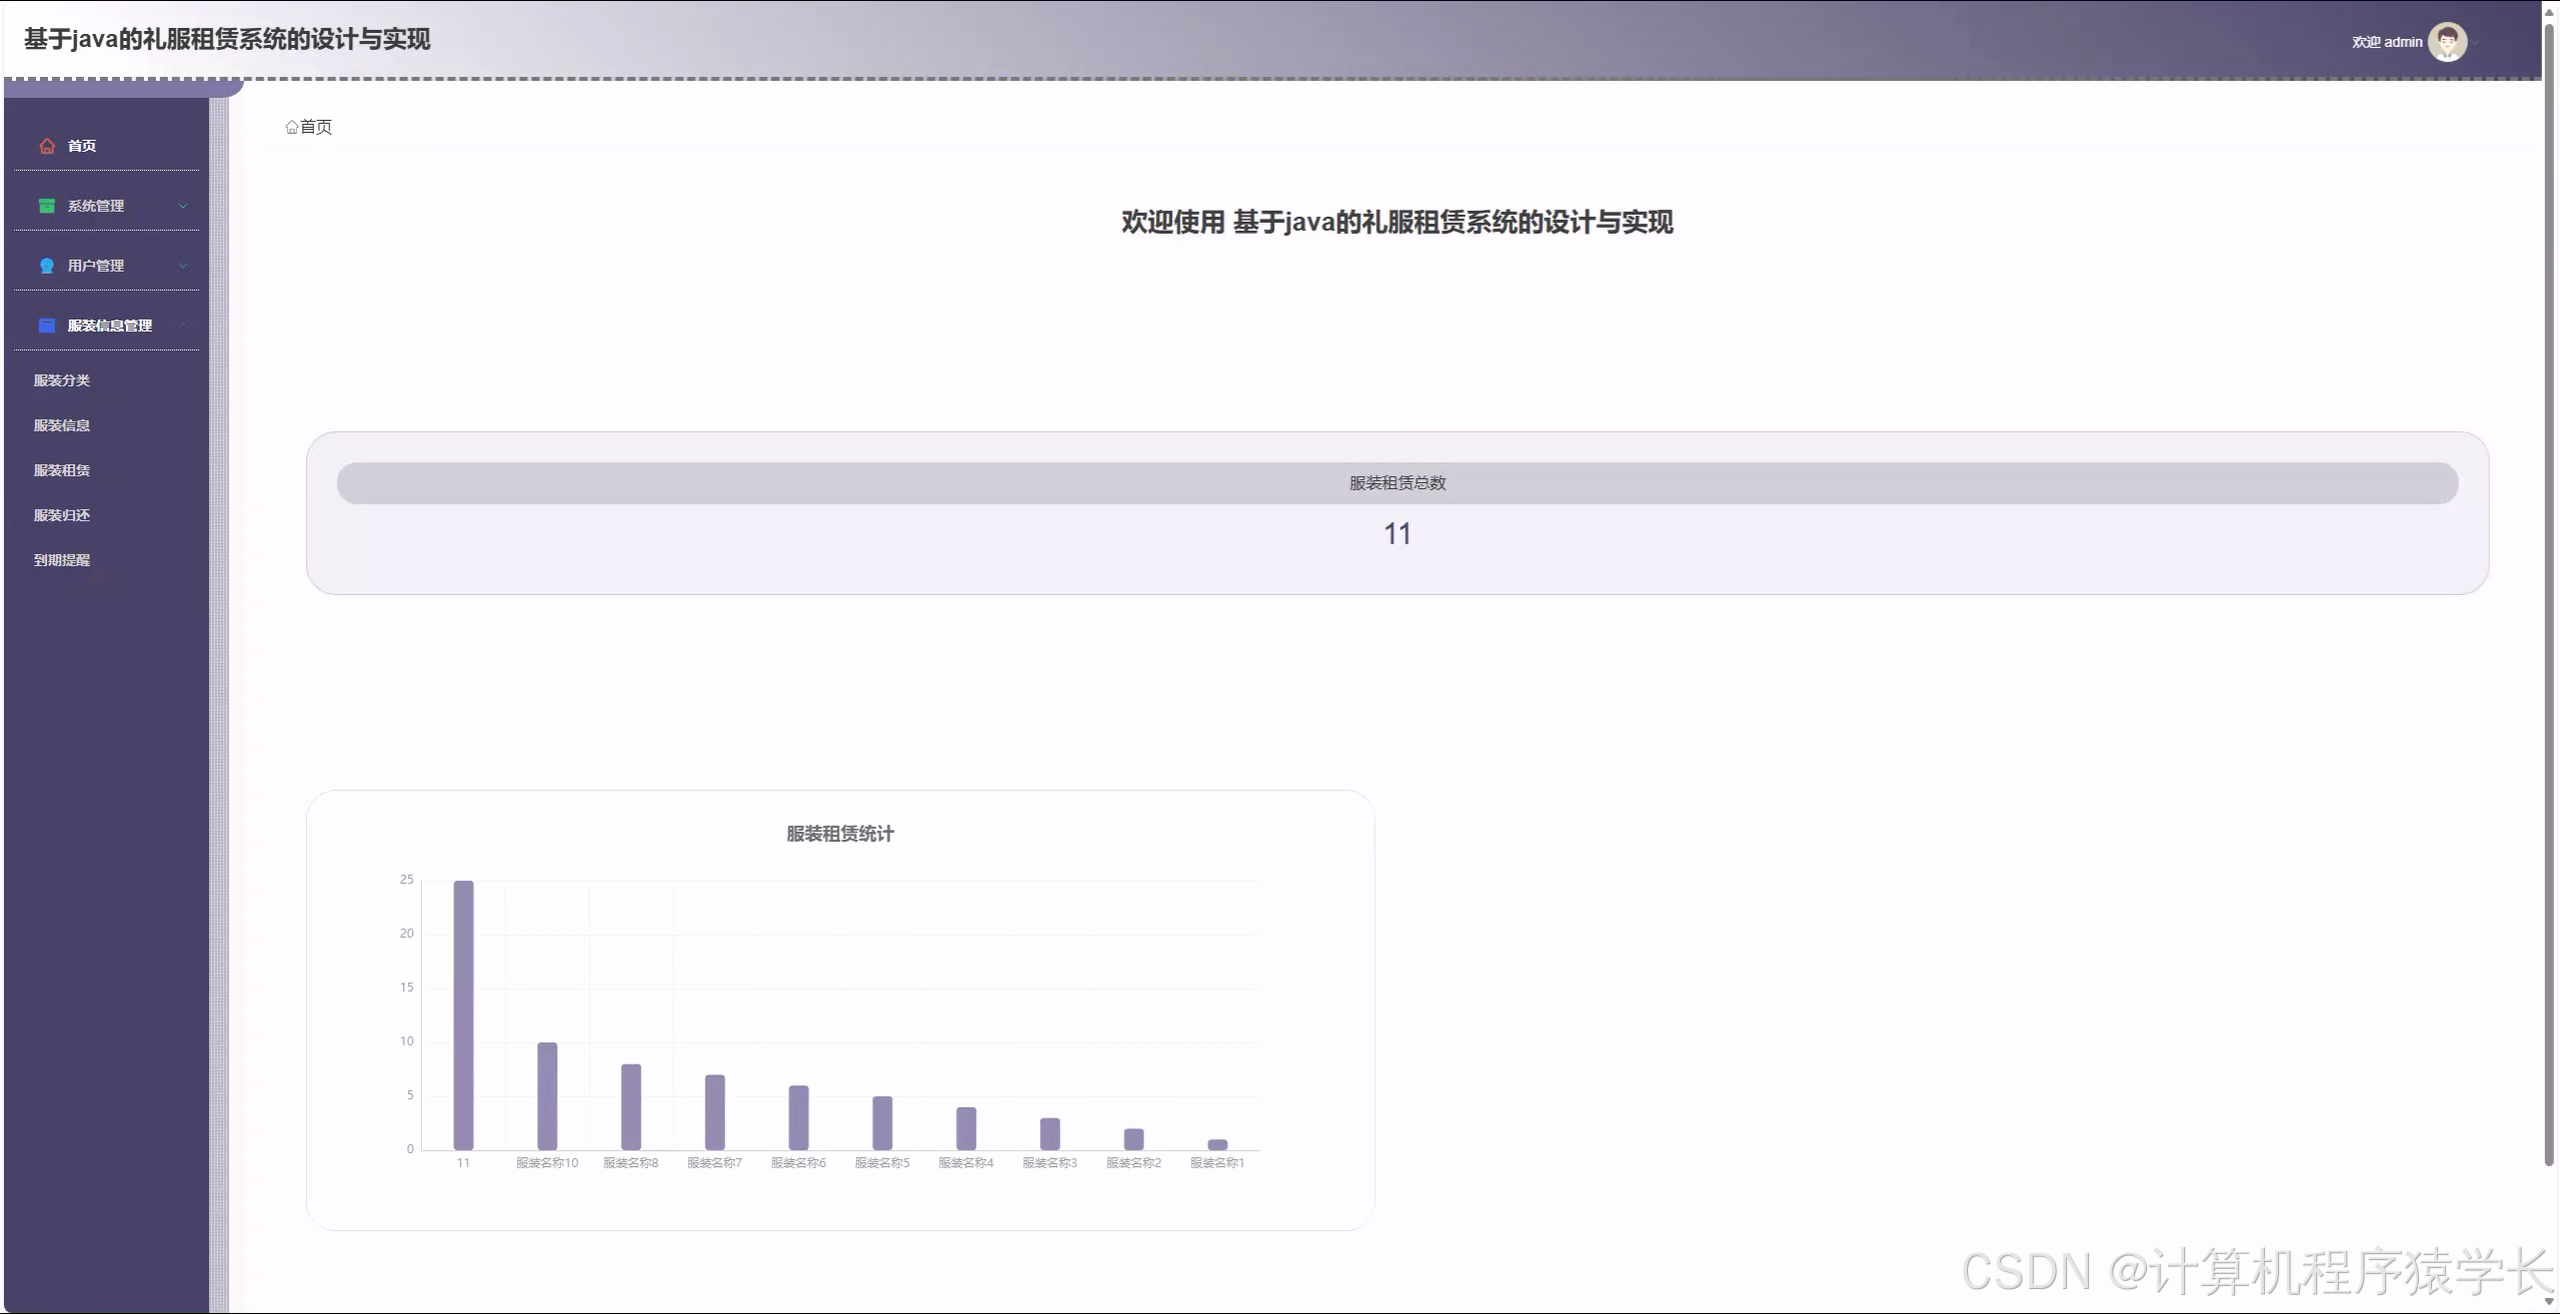Open the 服装分类 menu item
Screen dimensions: 2560x1314
point(61,380)
